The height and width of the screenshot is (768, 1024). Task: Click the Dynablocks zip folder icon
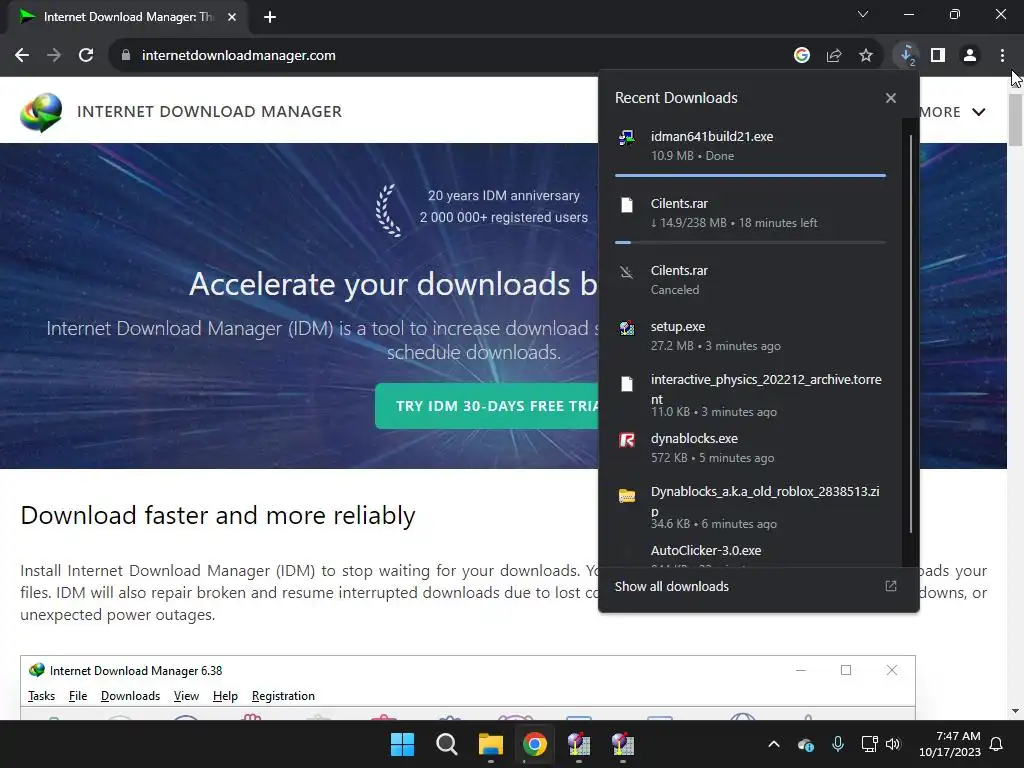coord(627,496)
